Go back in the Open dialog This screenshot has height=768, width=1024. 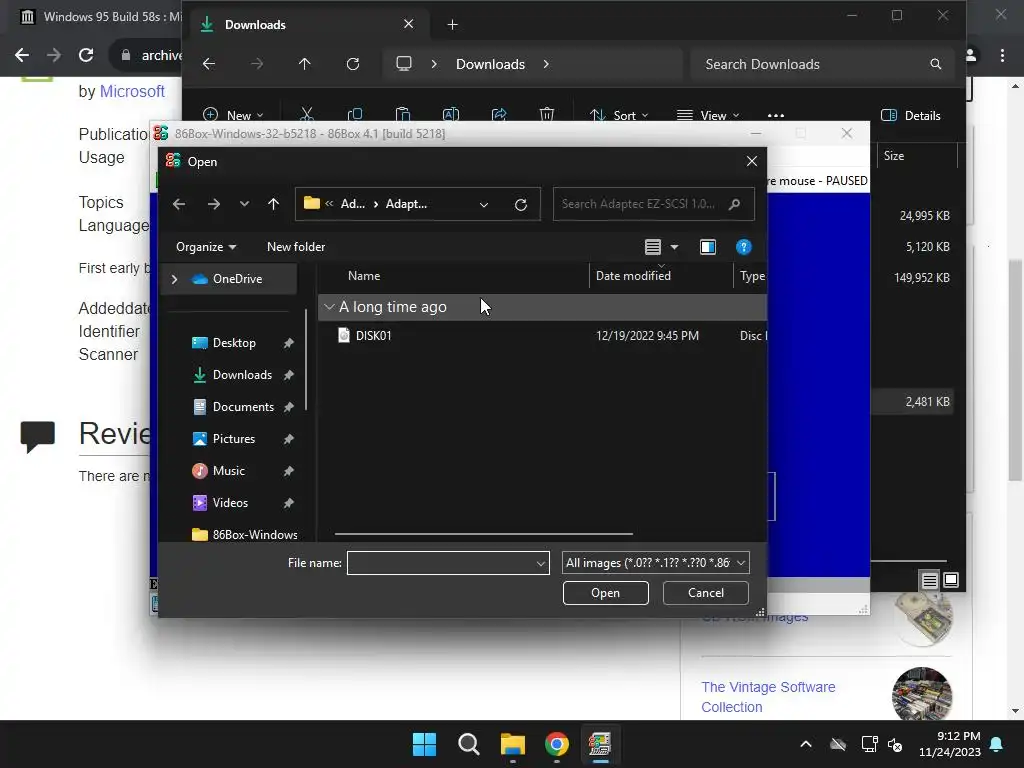tap(178, 204)
